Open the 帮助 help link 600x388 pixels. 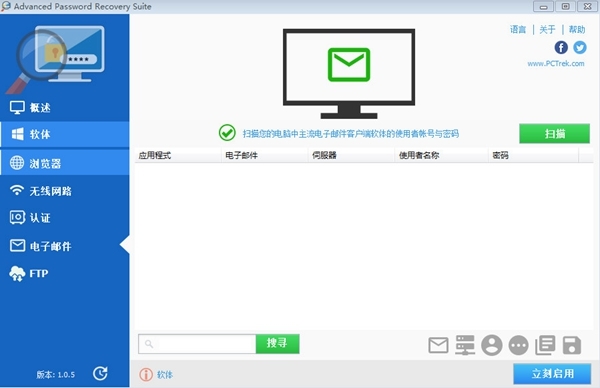coord(577,29)
